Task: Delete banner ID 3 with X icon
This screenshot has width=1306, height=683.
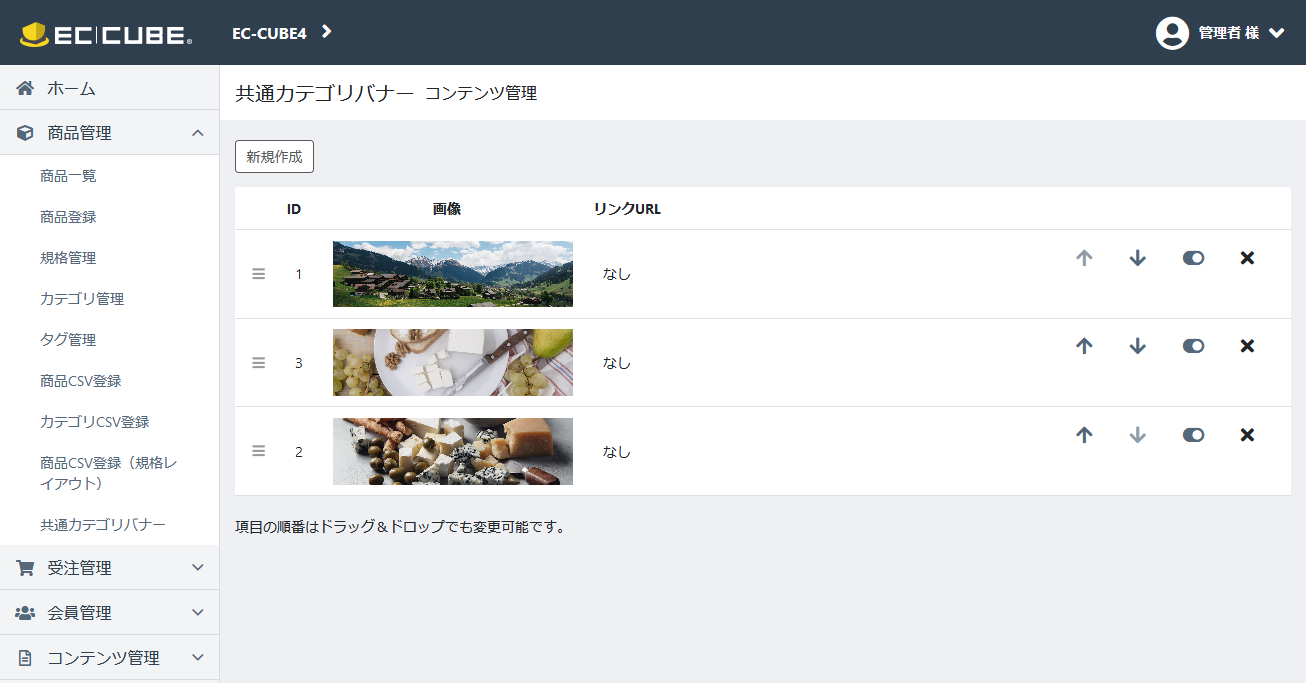Action: pos(1247,346)
